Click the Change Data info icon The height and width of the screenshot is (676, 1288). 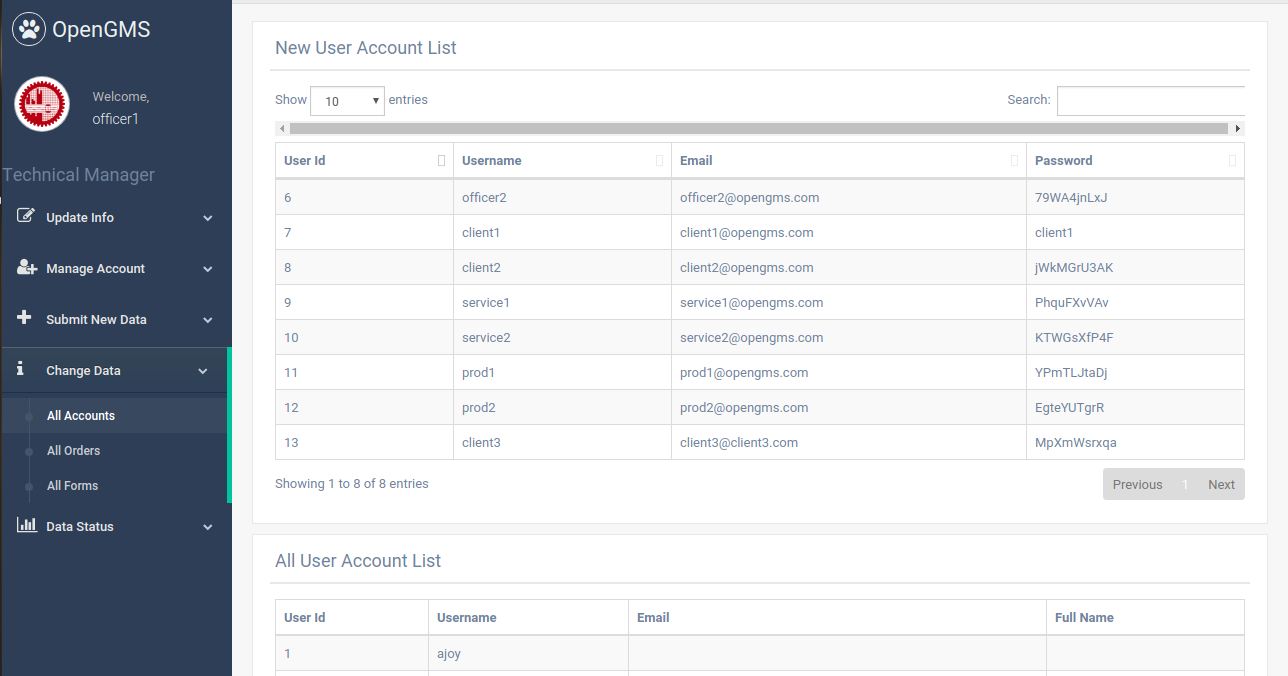[x=20, y=369]
